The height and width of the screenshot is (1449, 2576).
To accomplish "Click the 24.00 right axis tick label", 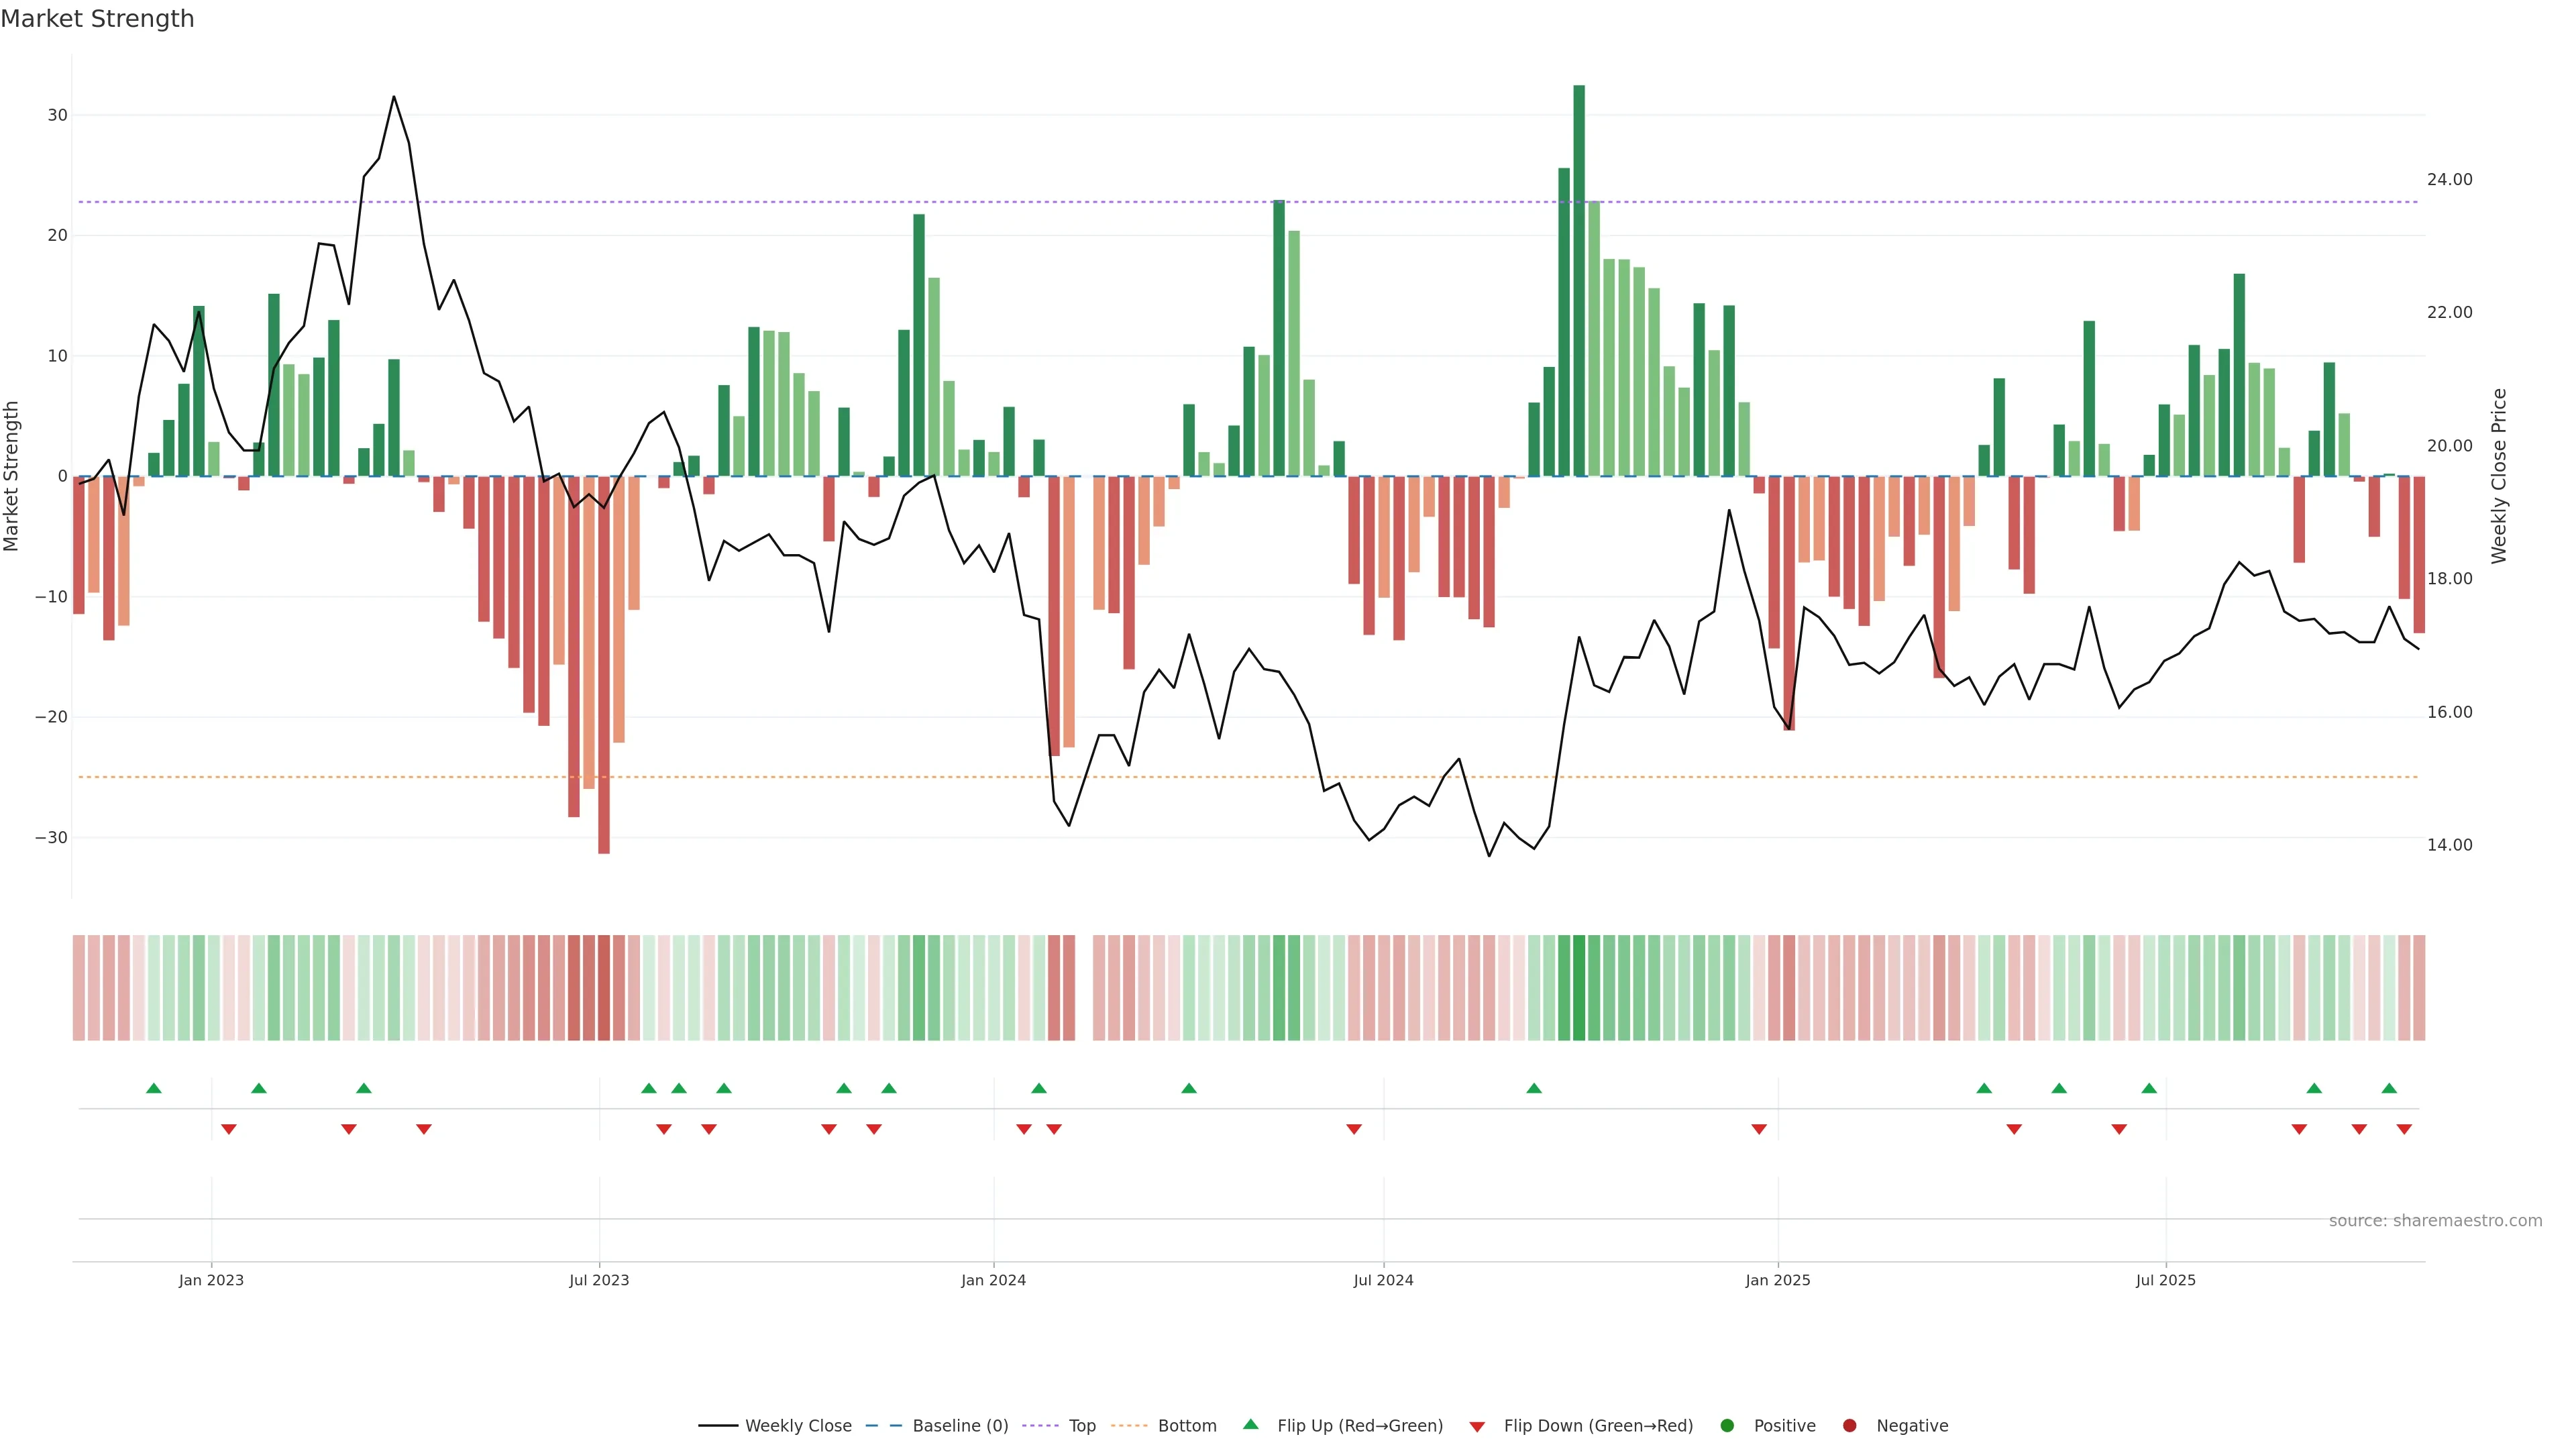I will pyautogui.click(x=2449, y=180).
